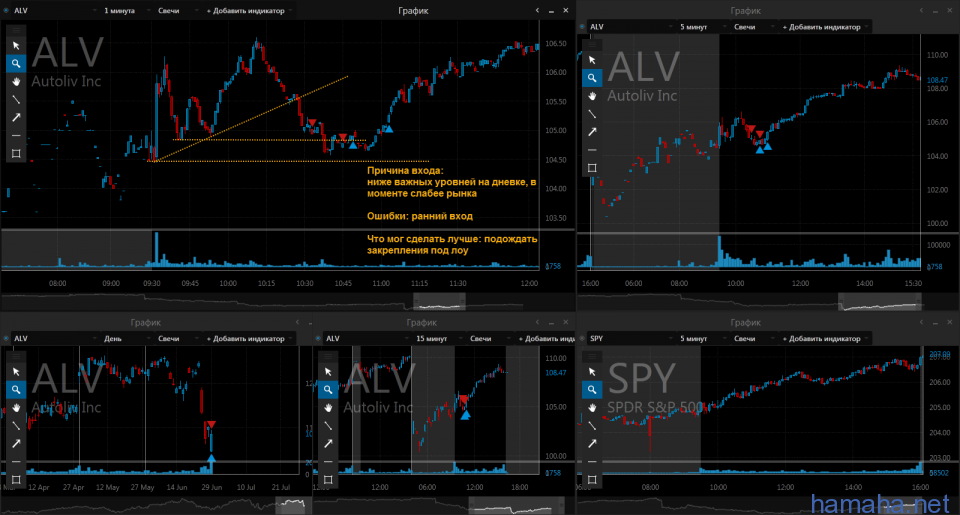Click the ALV ticker field in 1-minute chart
This screenshot has width=960, height=515.
[53, 10]
